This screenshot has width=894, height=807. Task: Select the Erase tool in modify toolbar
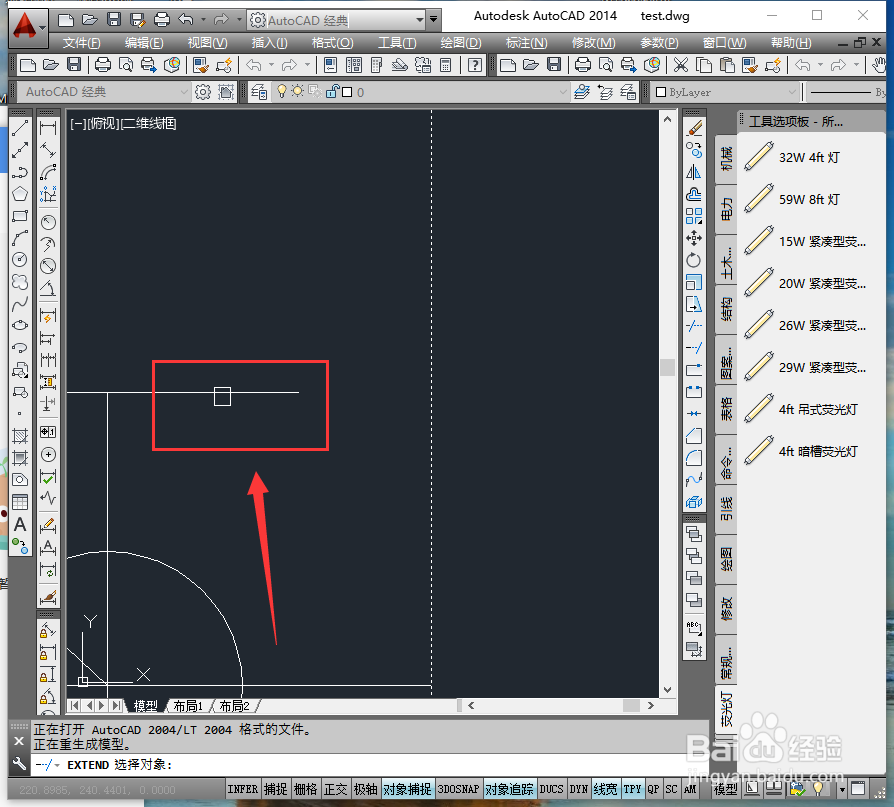pyautogui.click(x=694, y=128)
